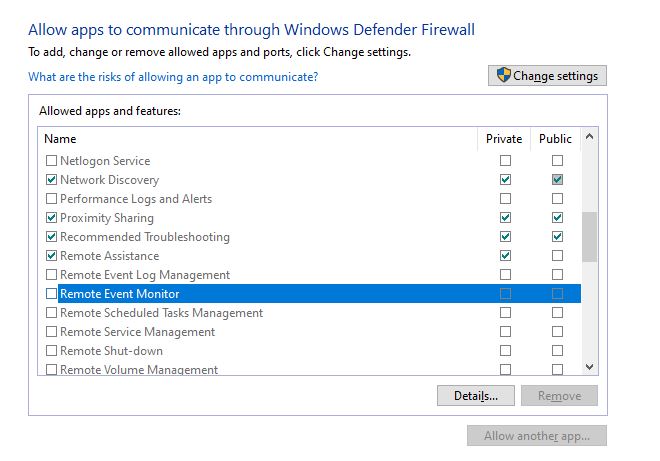Viewport: 660px width, 461px height.
Task: Select Remote Event Log Management row text
Action: 145,275
